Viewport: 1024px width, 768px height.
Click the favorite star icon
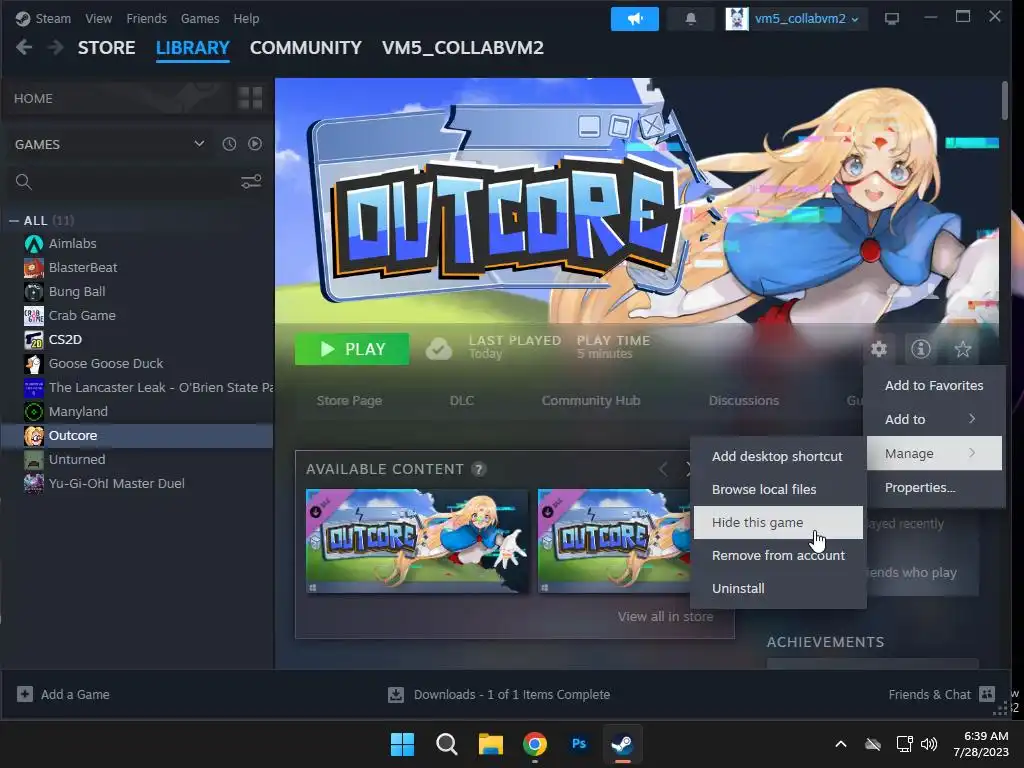coord(963,349)
